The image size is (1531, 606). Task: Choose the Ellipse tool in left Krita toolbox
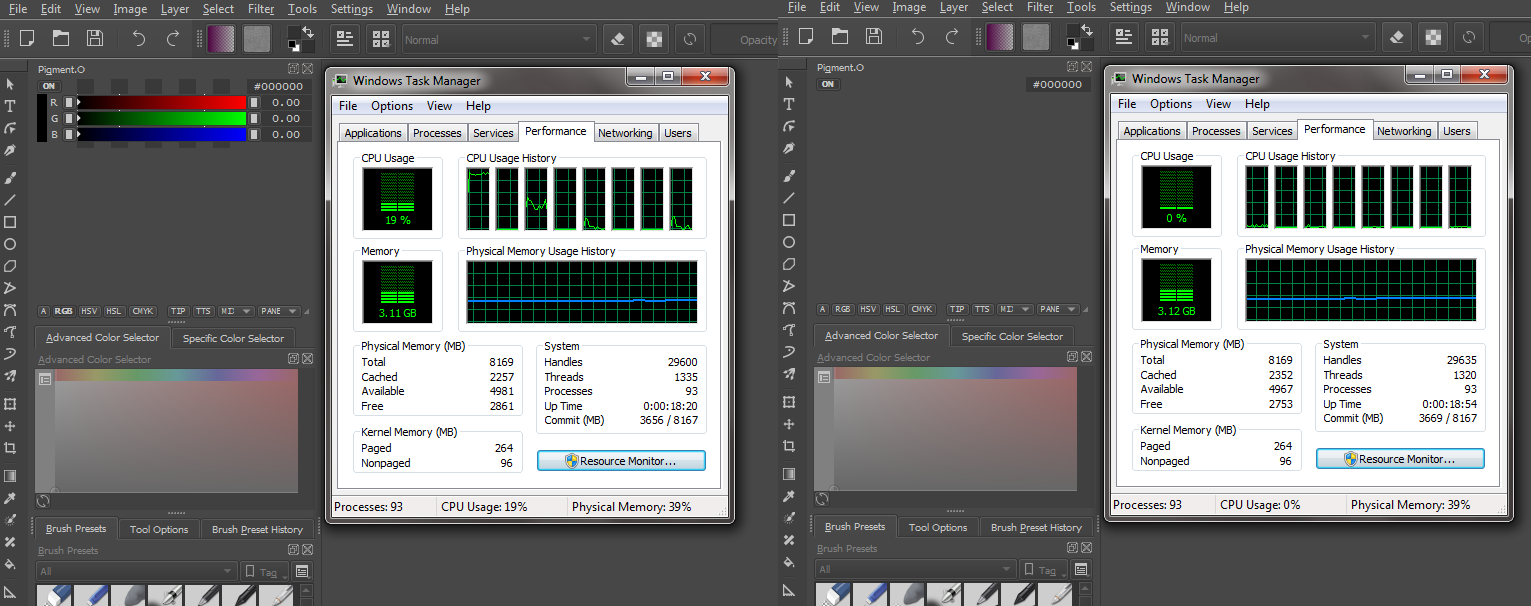10,244
